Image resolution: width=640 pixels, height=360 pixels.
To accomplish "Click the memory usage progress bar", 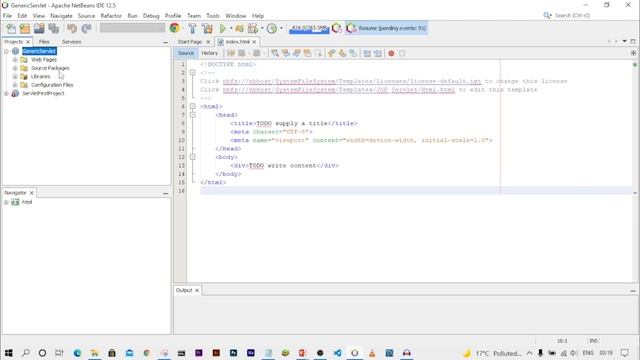I will 309,29.
